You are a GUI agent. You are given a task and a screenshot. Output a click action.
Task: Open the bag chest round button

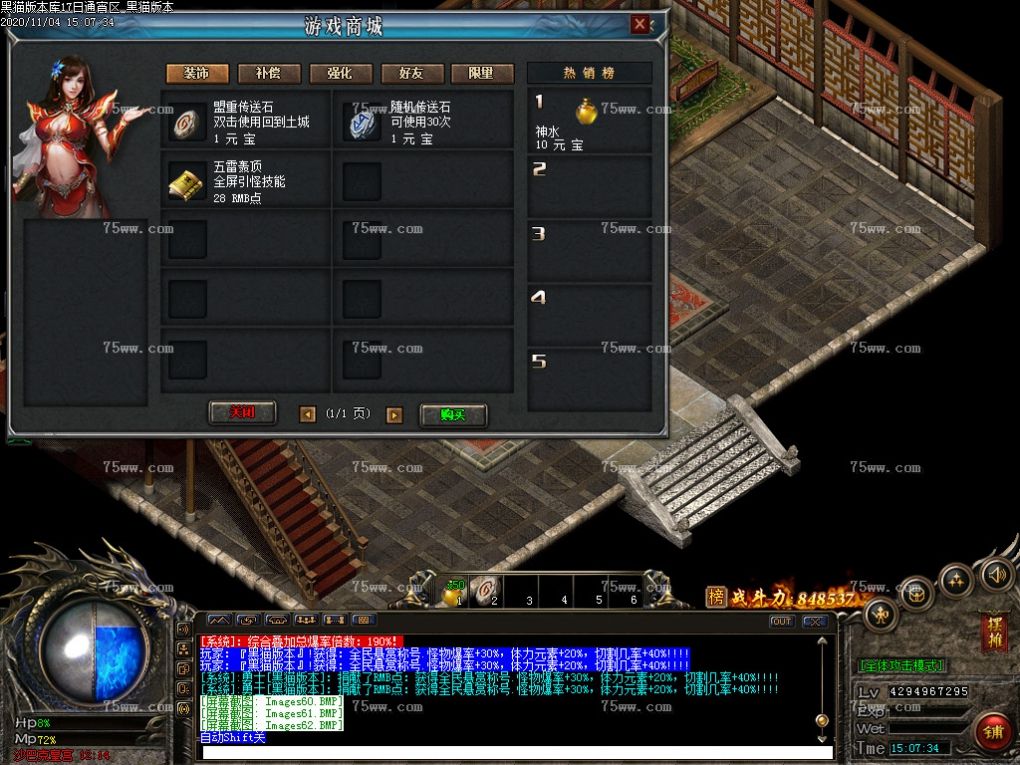point(917,594)
